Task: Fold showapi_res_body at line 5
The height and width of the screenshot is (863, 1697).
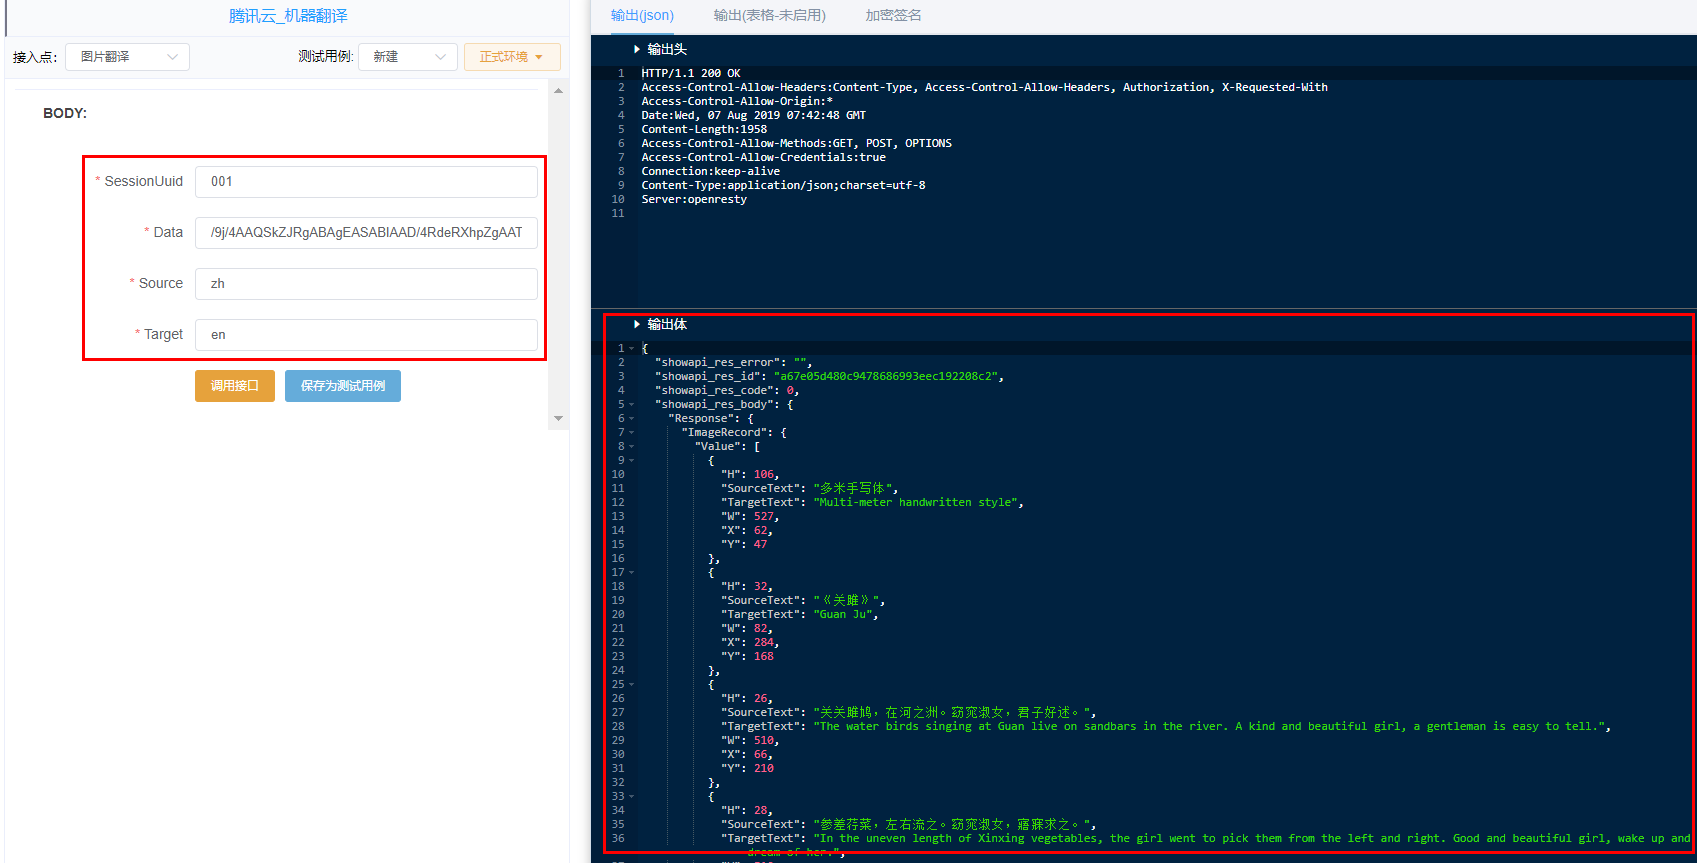Action: [x=632, y=405]
